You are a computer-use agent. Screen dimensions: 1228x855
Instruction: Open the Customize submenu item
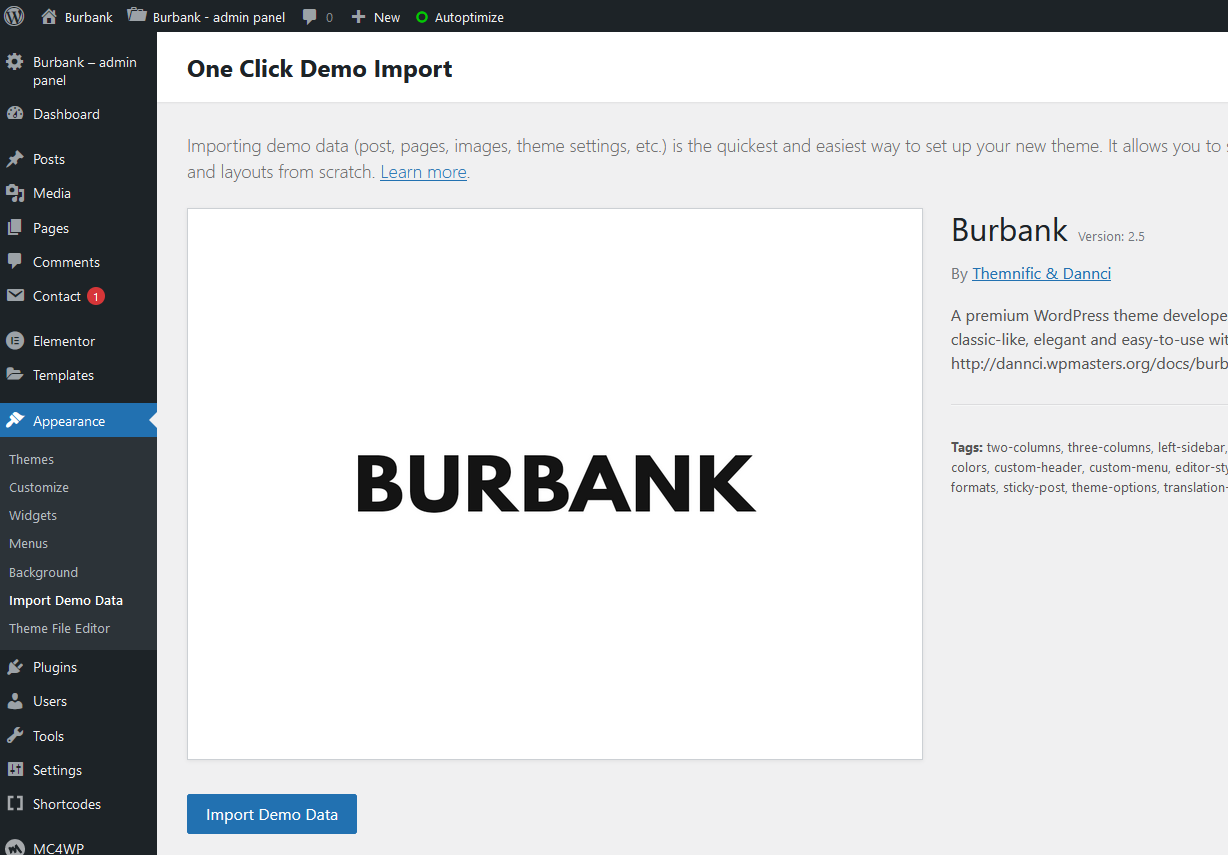pos(39,487)
